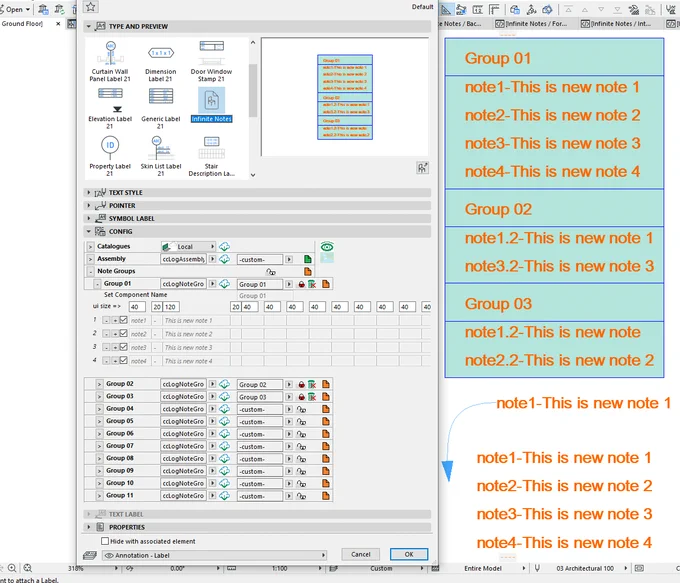Choose the Elevation Label 21 type
The width and height of the screenshot is (680, 583).
point(110,108)
